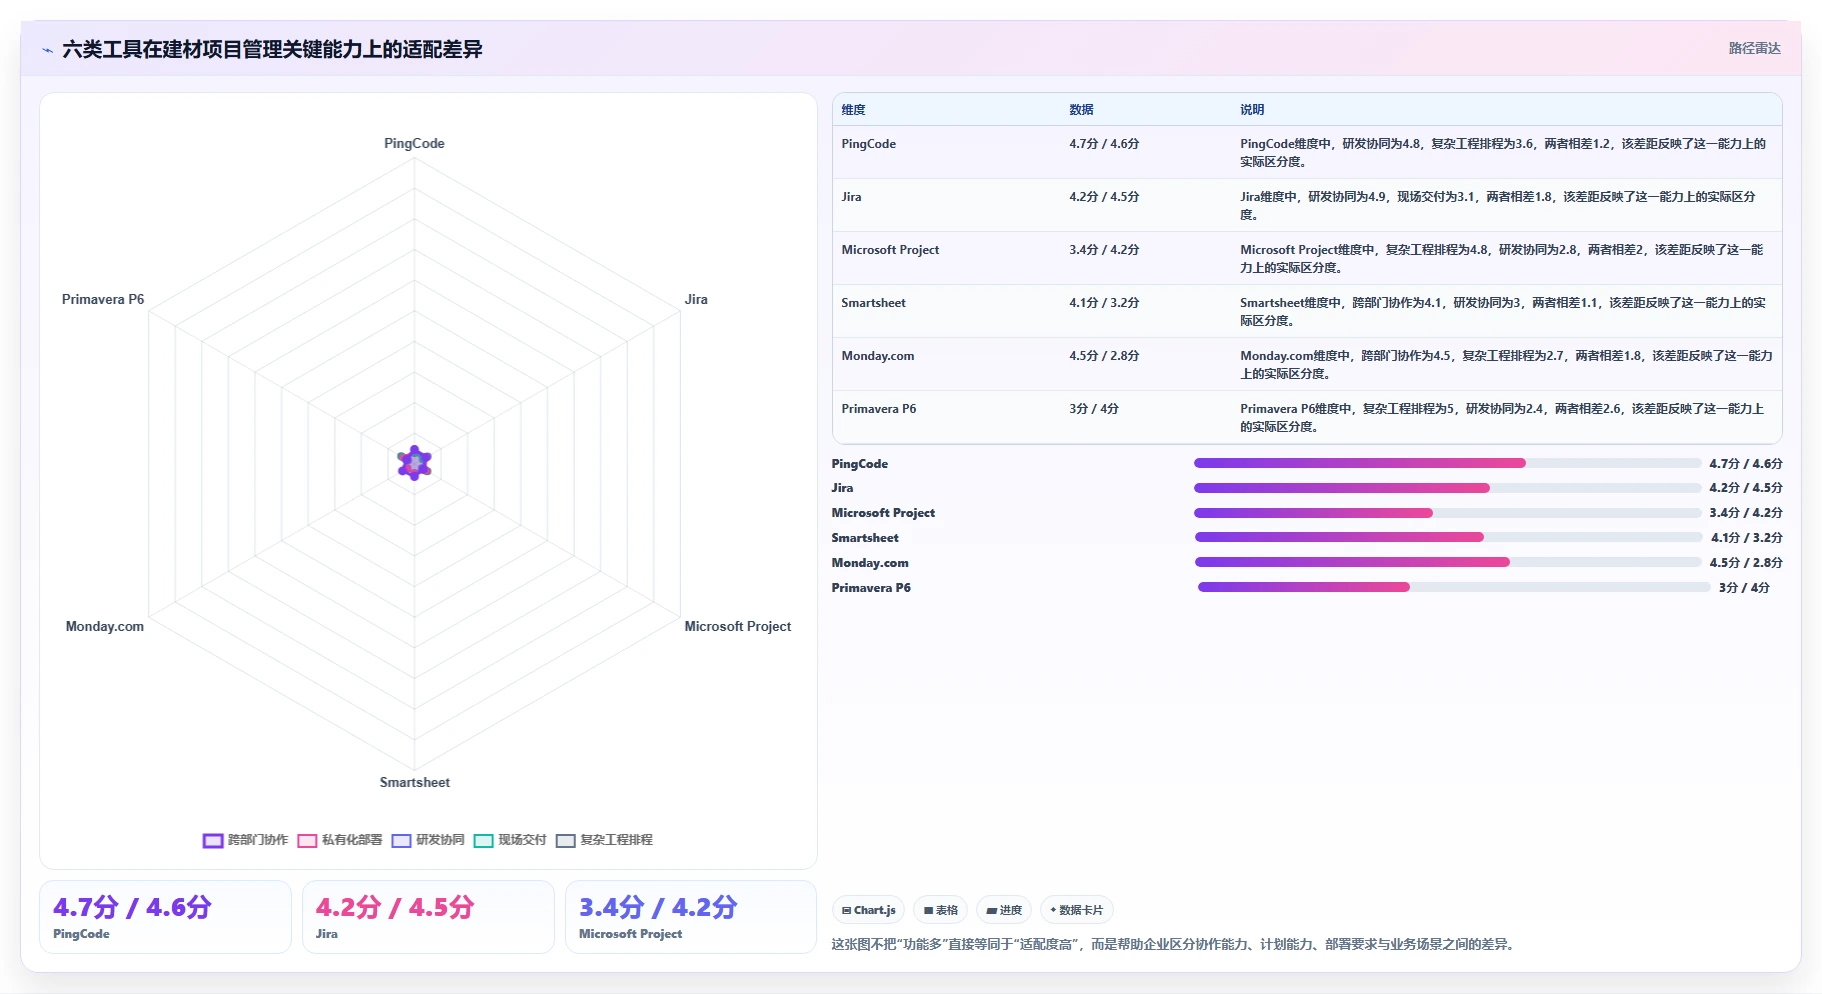
Task: Click the PingCode label above the progress bars
Action: click(860, 464)
